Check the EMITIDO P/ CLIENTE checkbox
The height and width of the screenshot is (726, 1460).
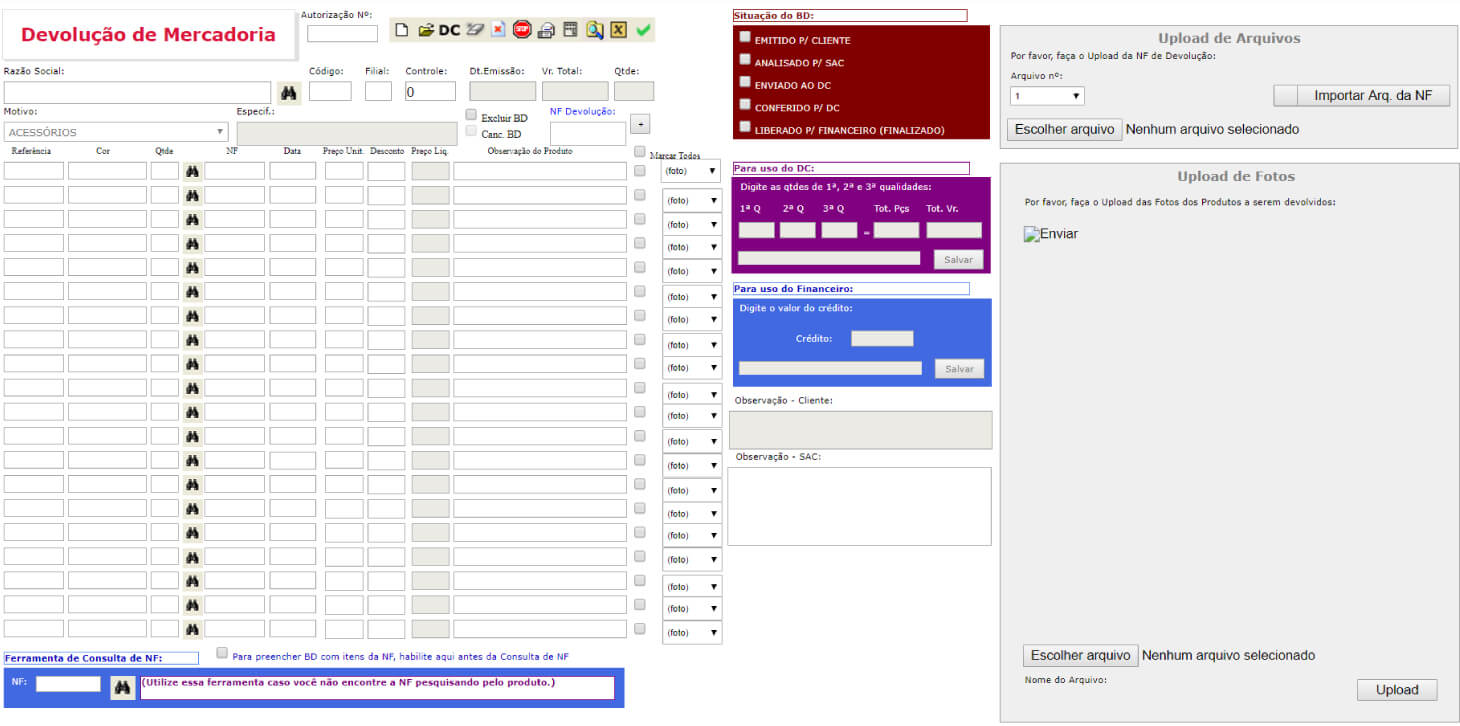(x=745, y=37)
